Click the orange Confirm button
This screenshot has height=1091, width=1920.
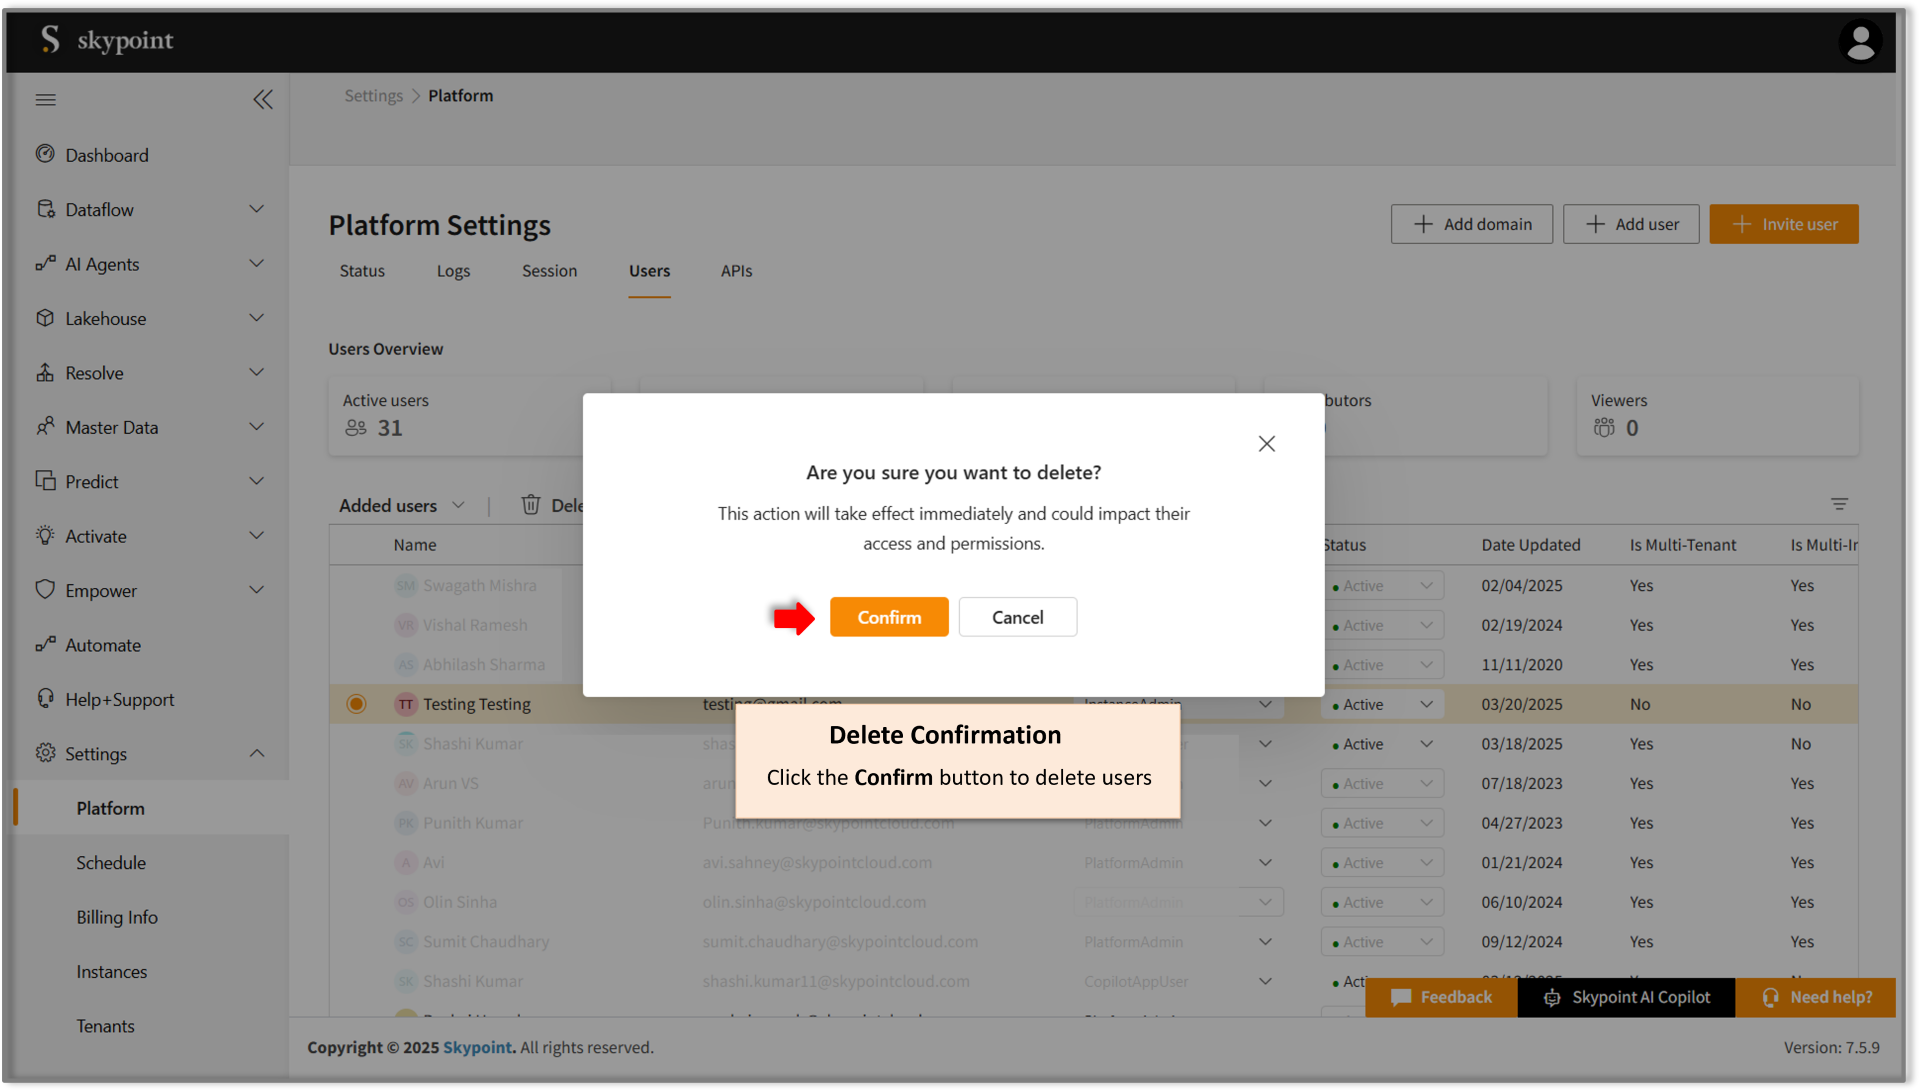(x=888, y=617)
